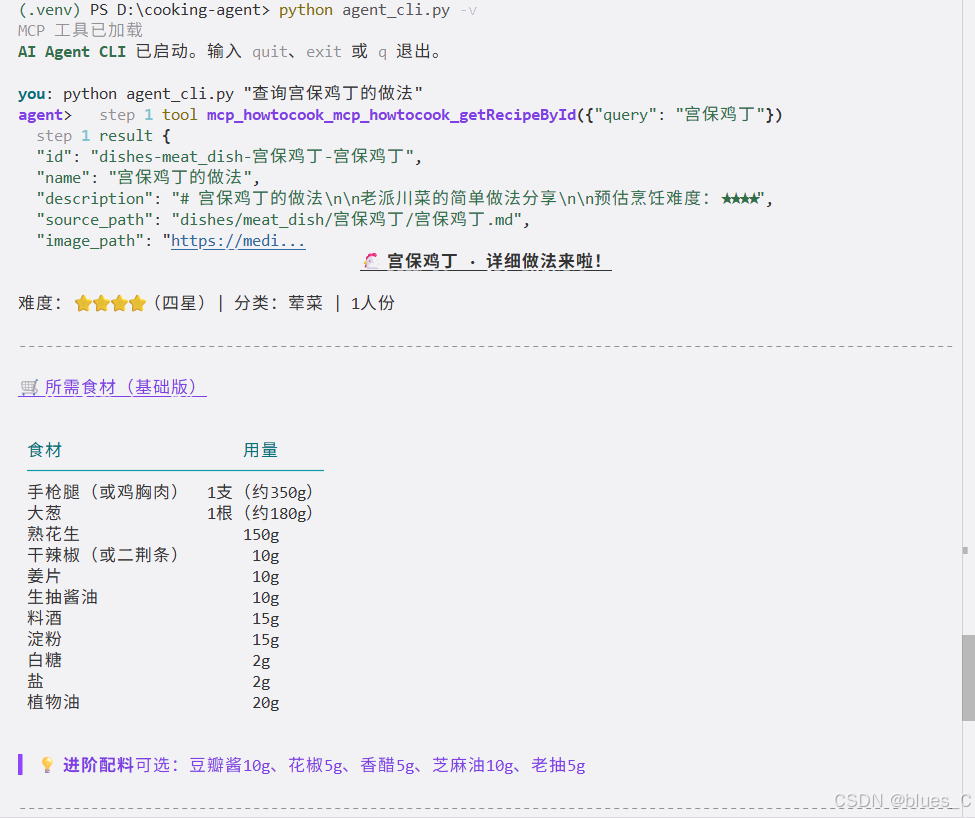Image resolution: width=975 pixels, height=818 pixels.
Task: Click the light bulb emoji icon
Action: click(x=47, y=765)
